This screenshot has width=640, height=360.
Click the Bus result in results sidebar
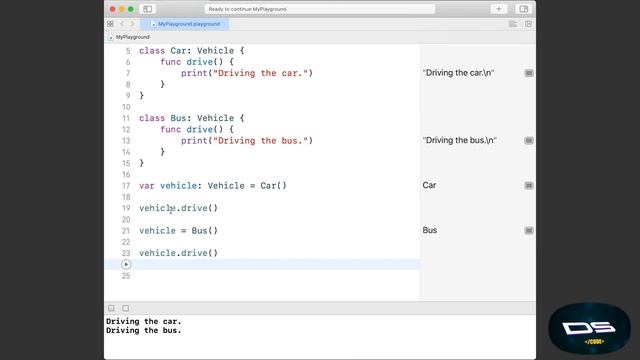click(430, 230)
